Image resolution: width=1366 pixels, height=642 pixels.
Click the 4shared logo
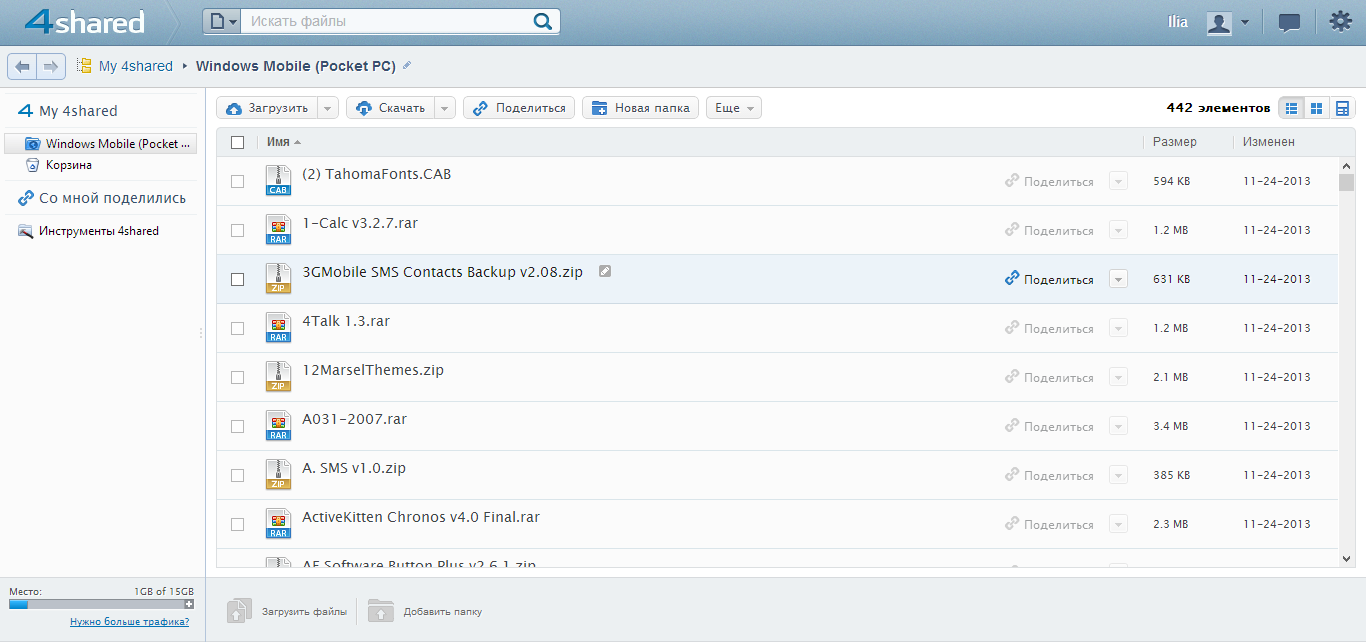click(84, 21)
